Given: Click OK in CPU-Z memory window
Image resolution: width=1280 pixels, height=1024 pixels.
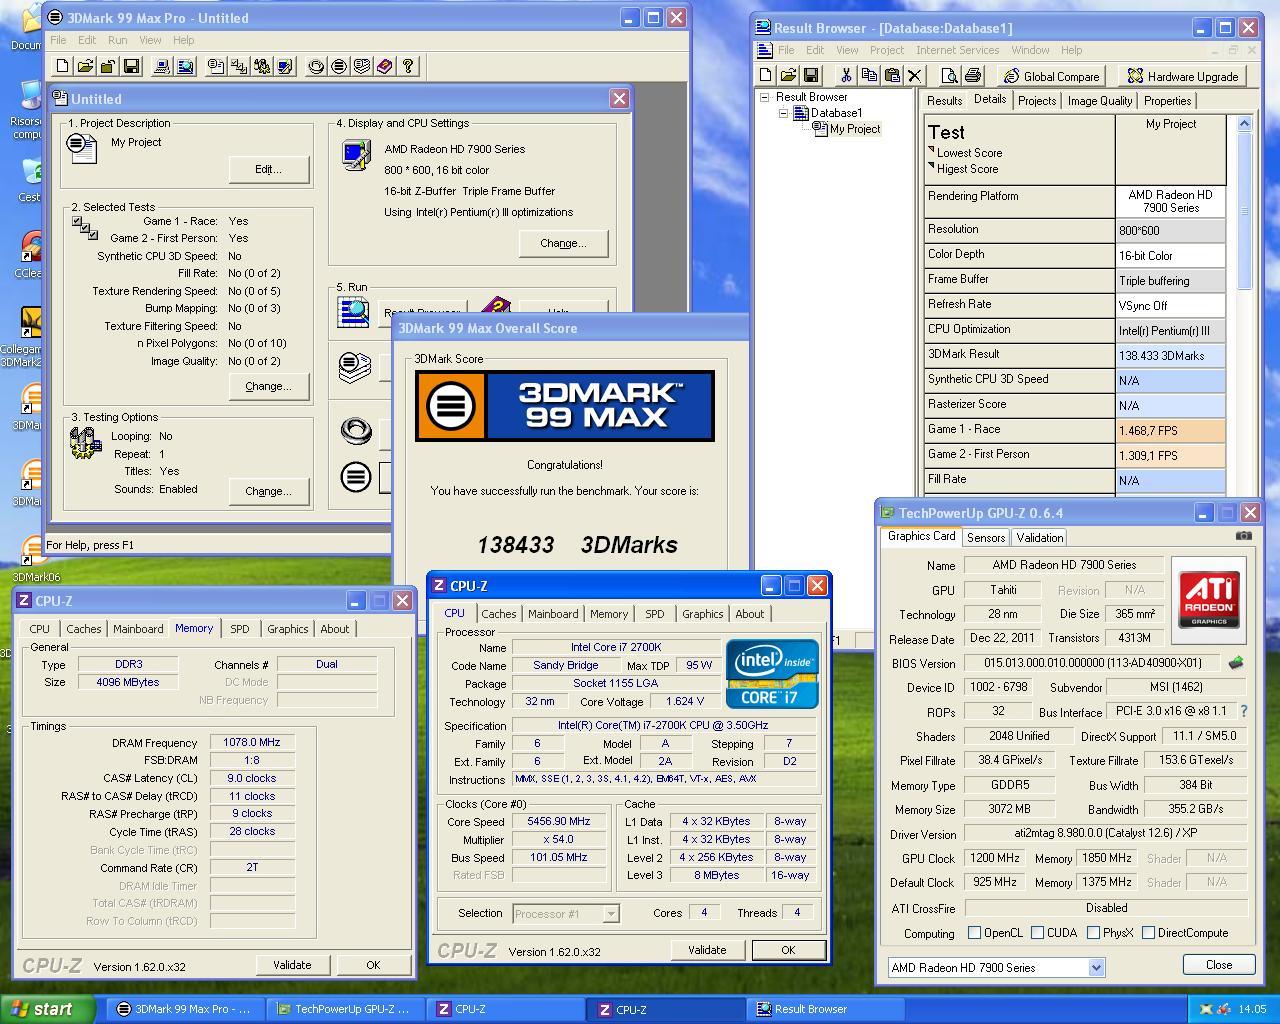Looking at the screenshot, I should 373,965.
